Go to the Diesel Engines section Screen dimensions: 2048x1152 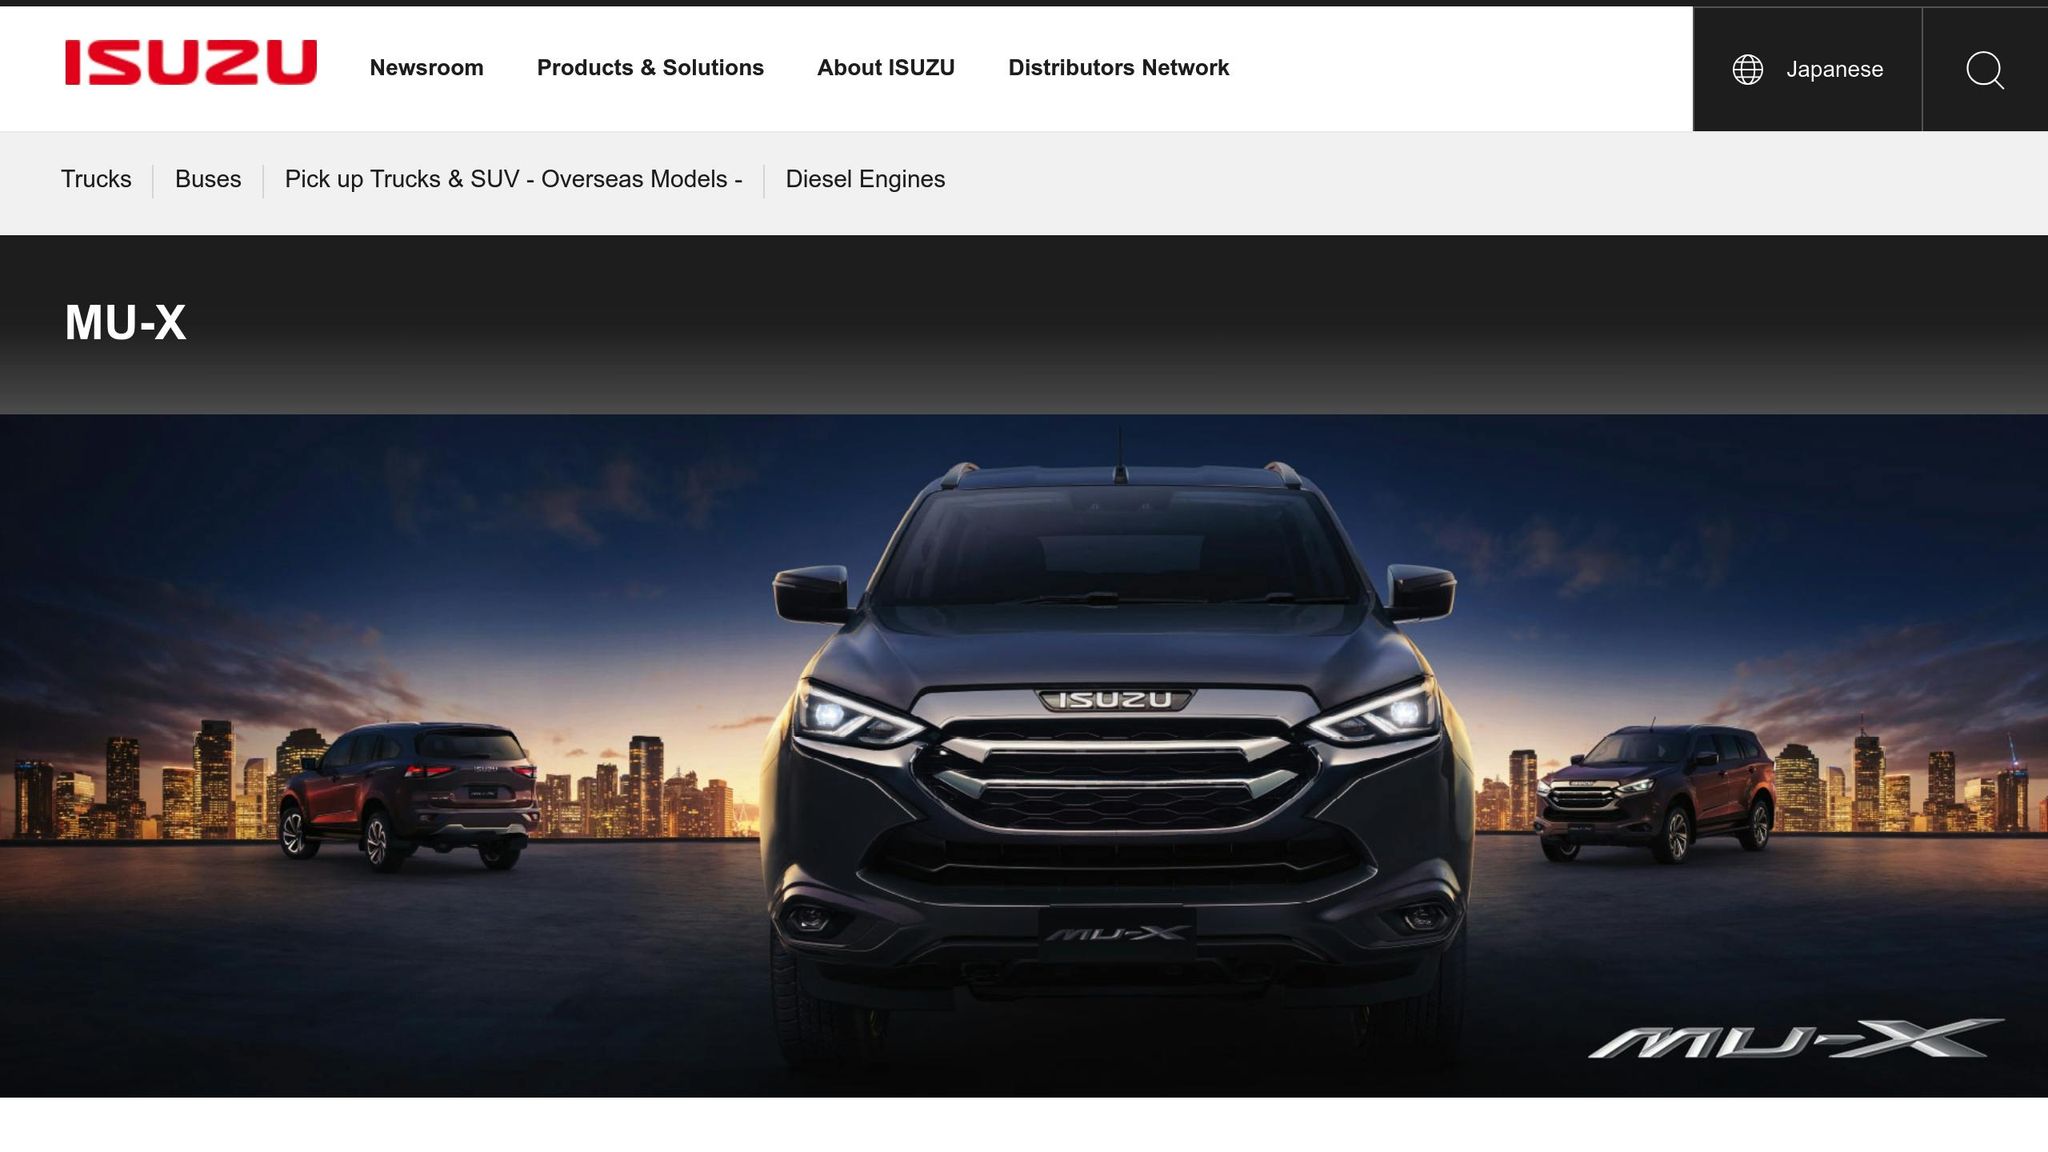click(x=865, y=179)
